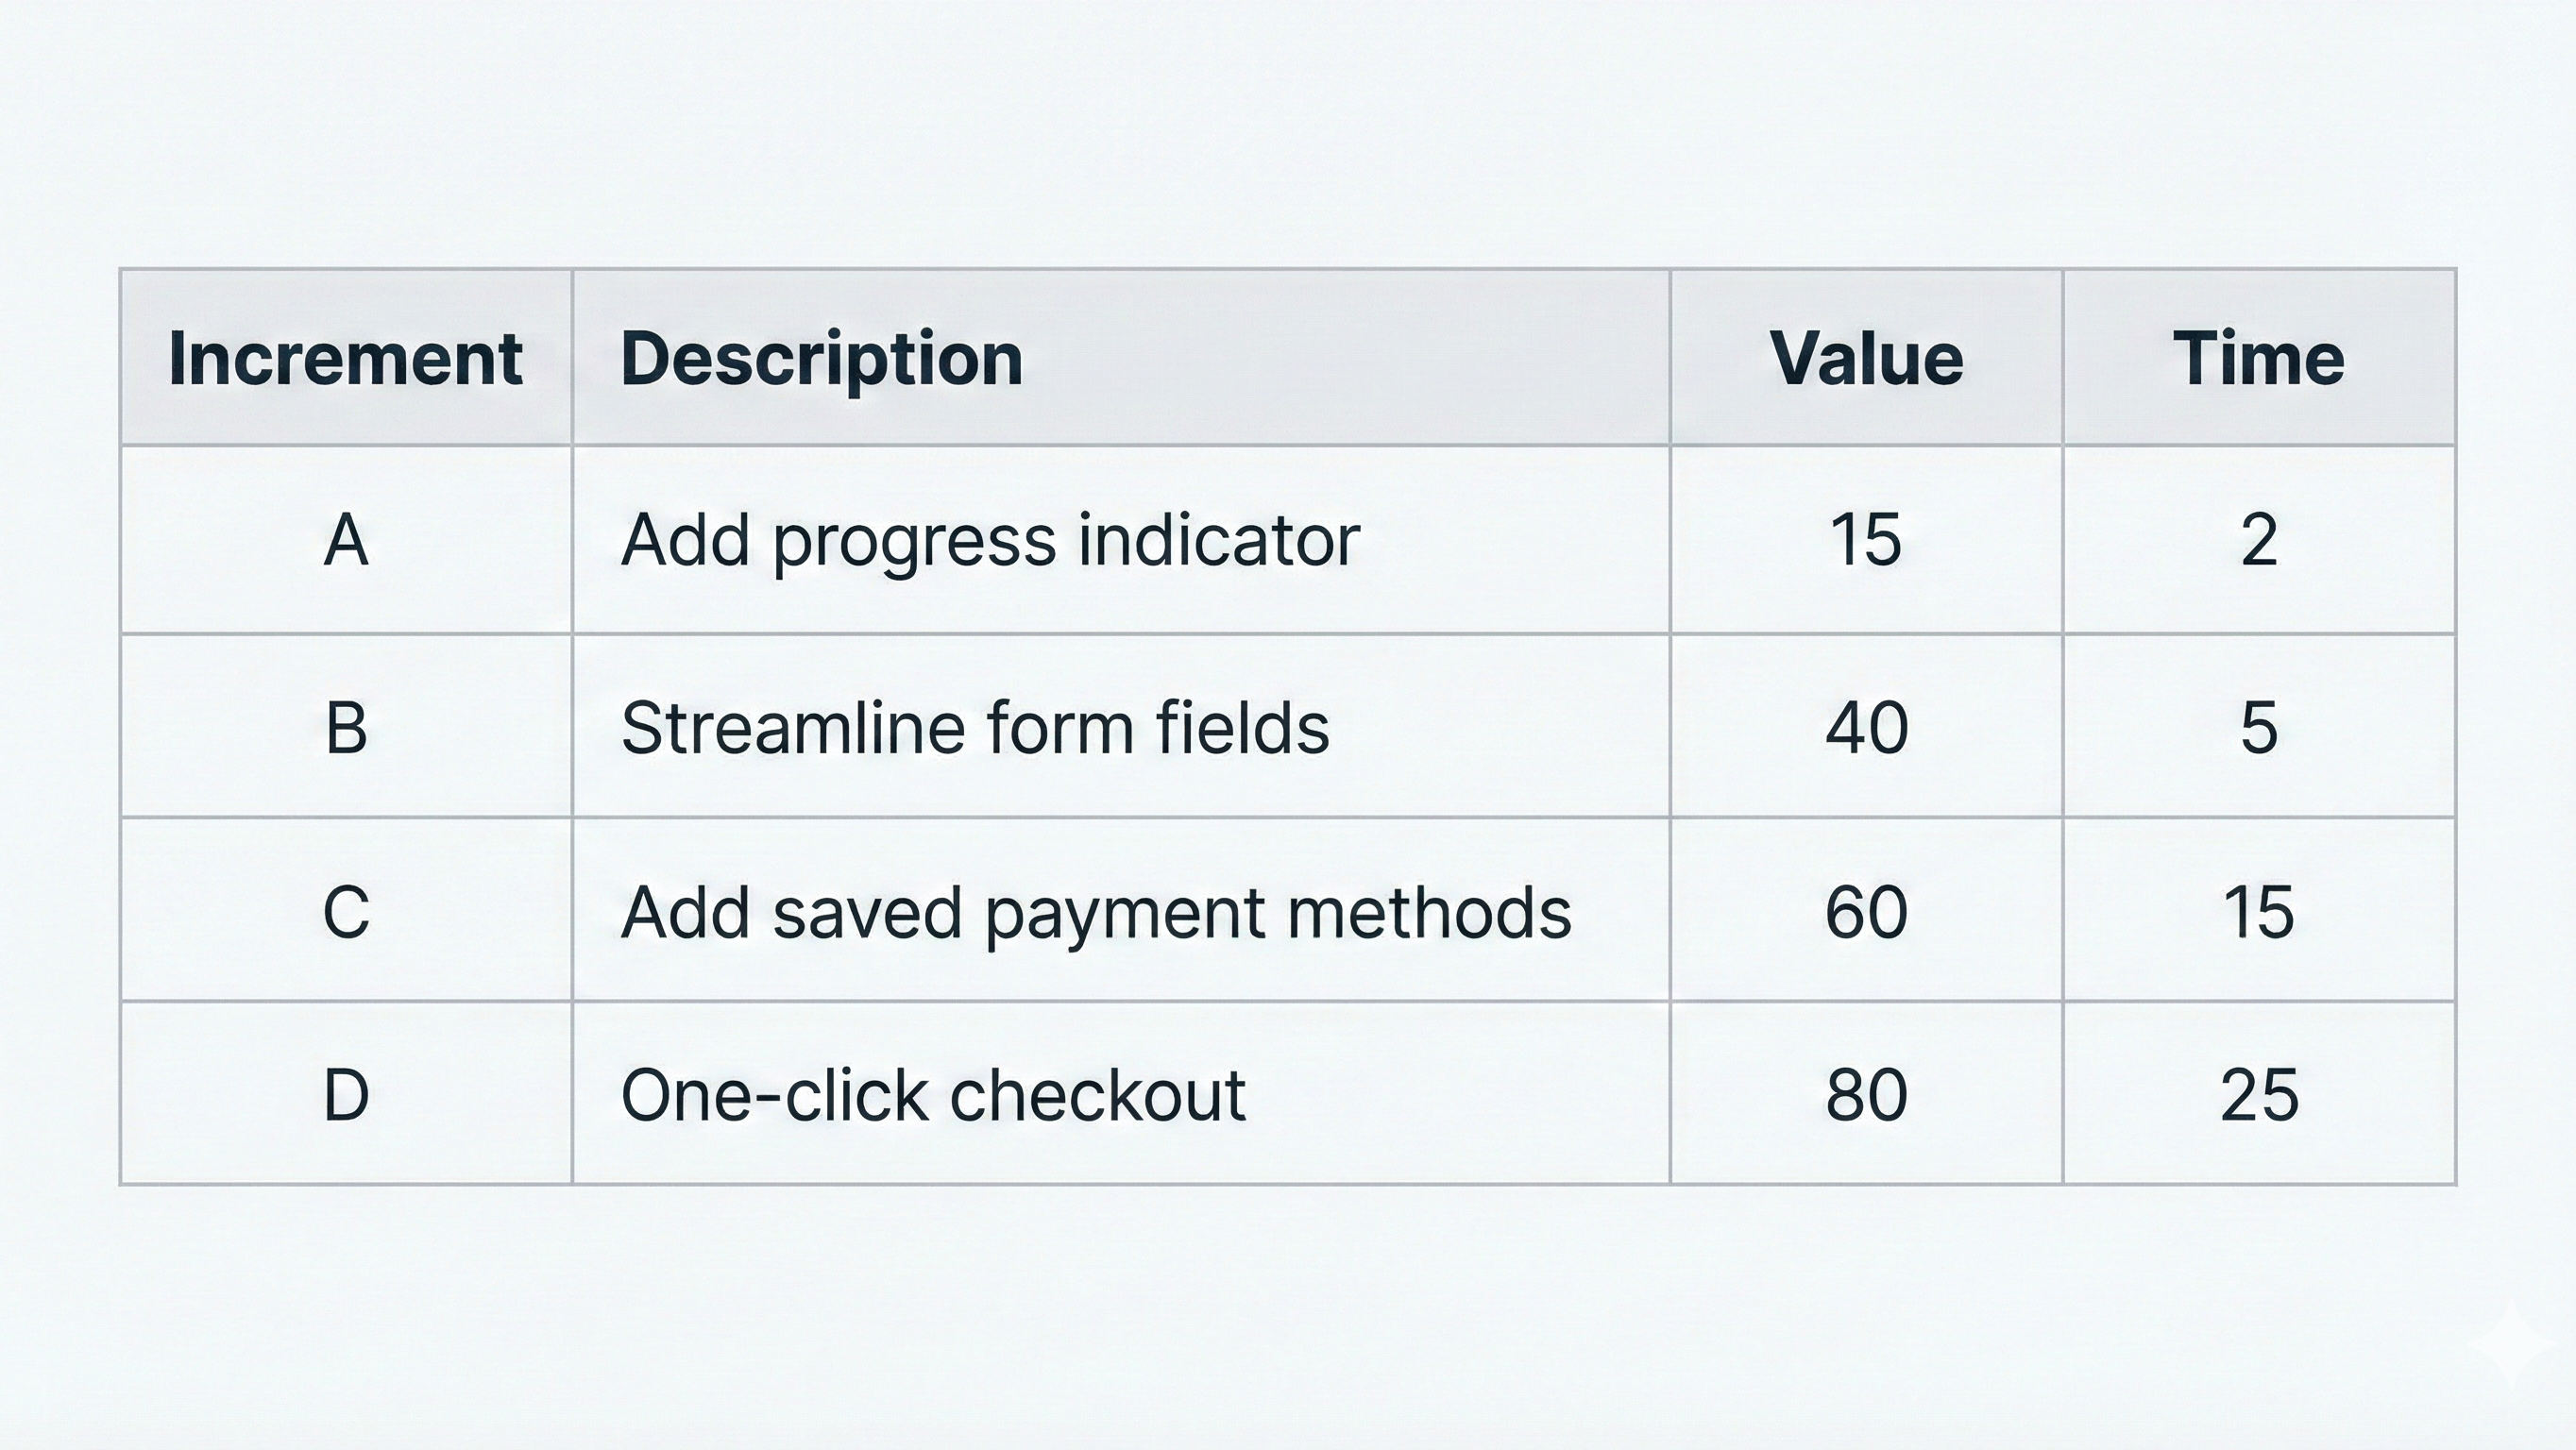
Task: Select the 'Add saved payment methods' cell
Action: point(1096,912)
